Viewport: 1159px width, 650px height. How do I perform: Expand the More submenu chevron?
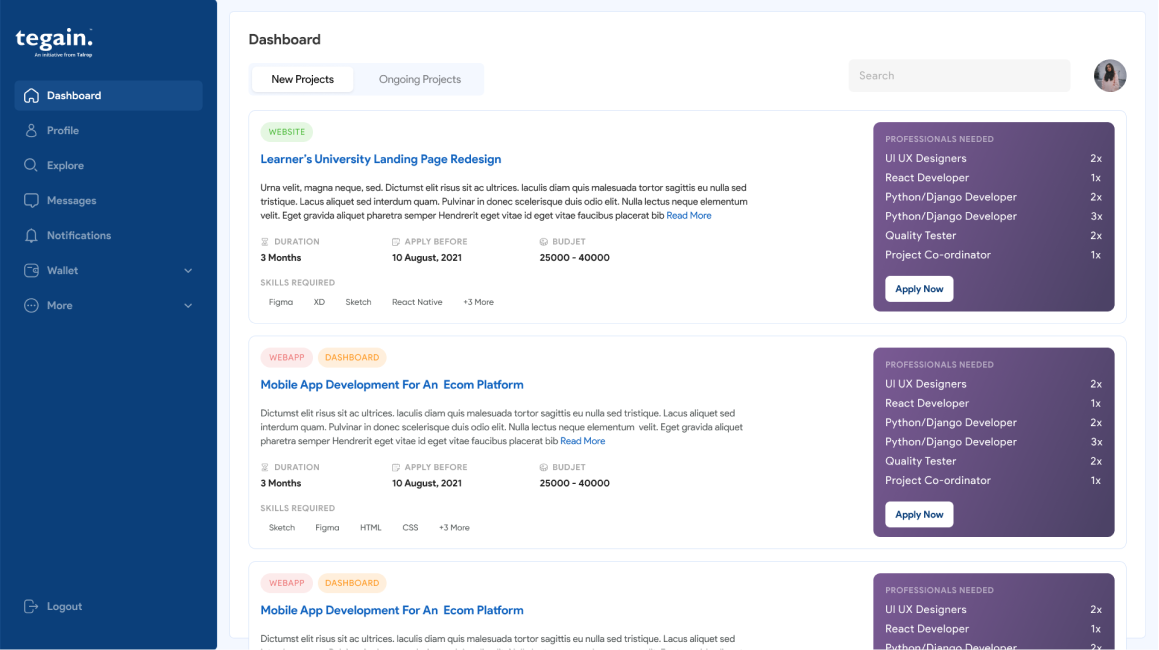click(x=188, y=306)
